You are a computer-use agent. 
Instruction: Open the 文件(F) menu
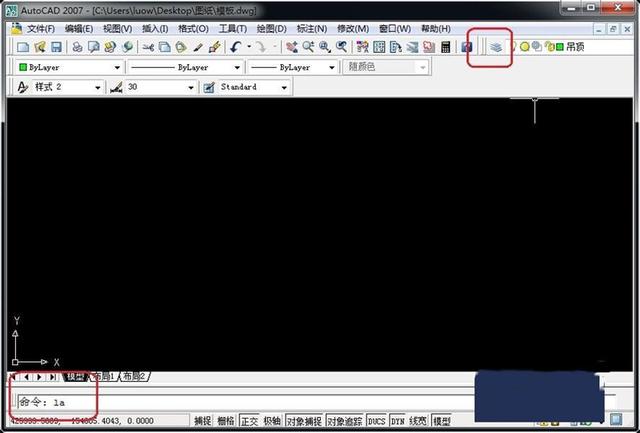40,29
